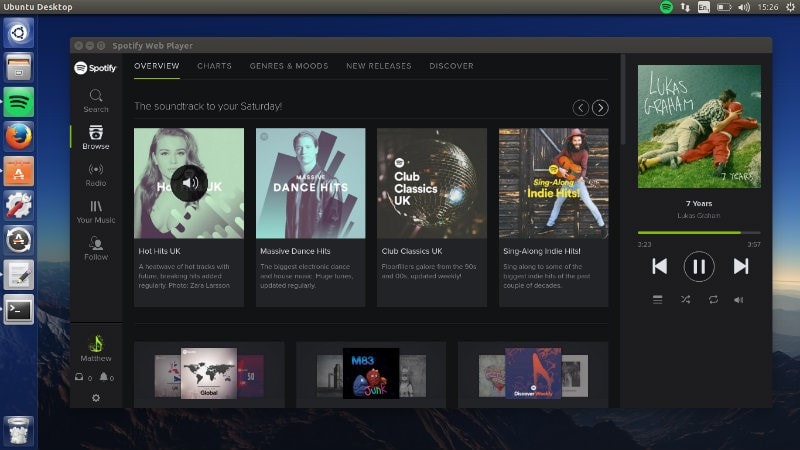Open Matthew's profile avatar

[96, 343]
